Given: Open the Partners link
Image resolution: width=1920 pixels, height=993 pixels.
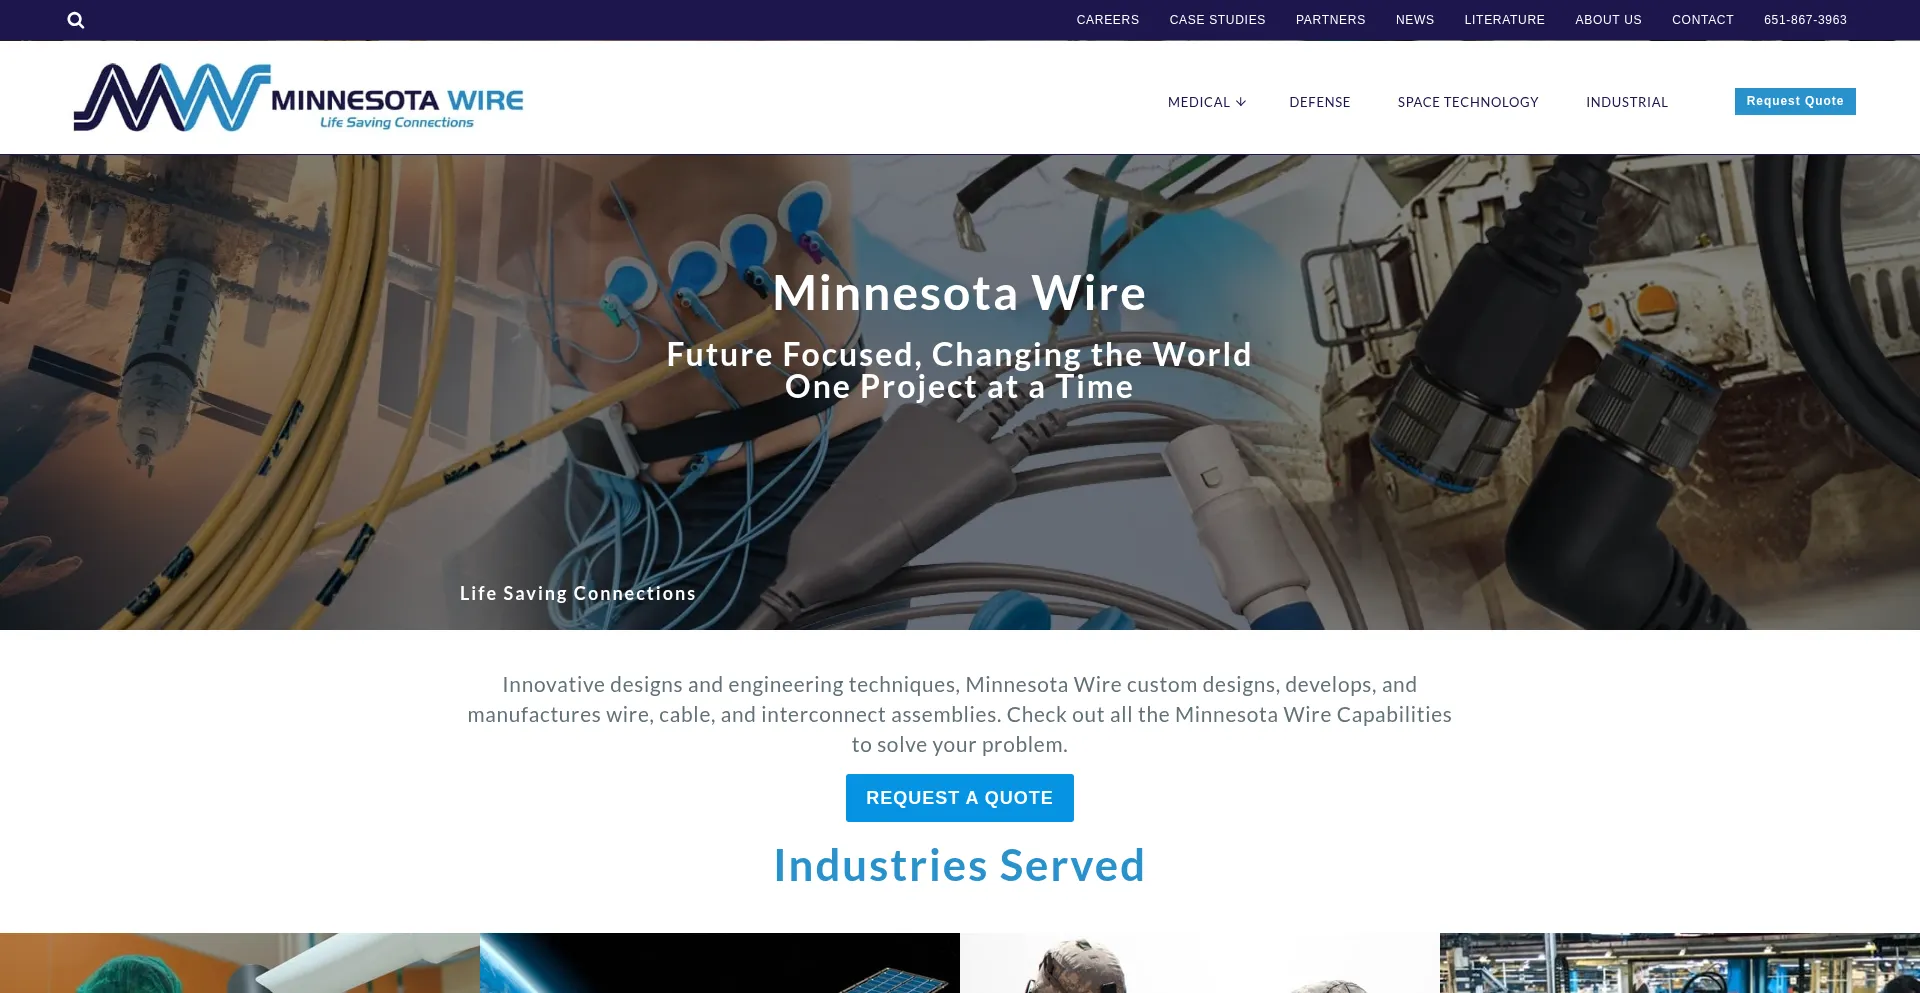Looking at the screenshot, I should [1331, 20].
